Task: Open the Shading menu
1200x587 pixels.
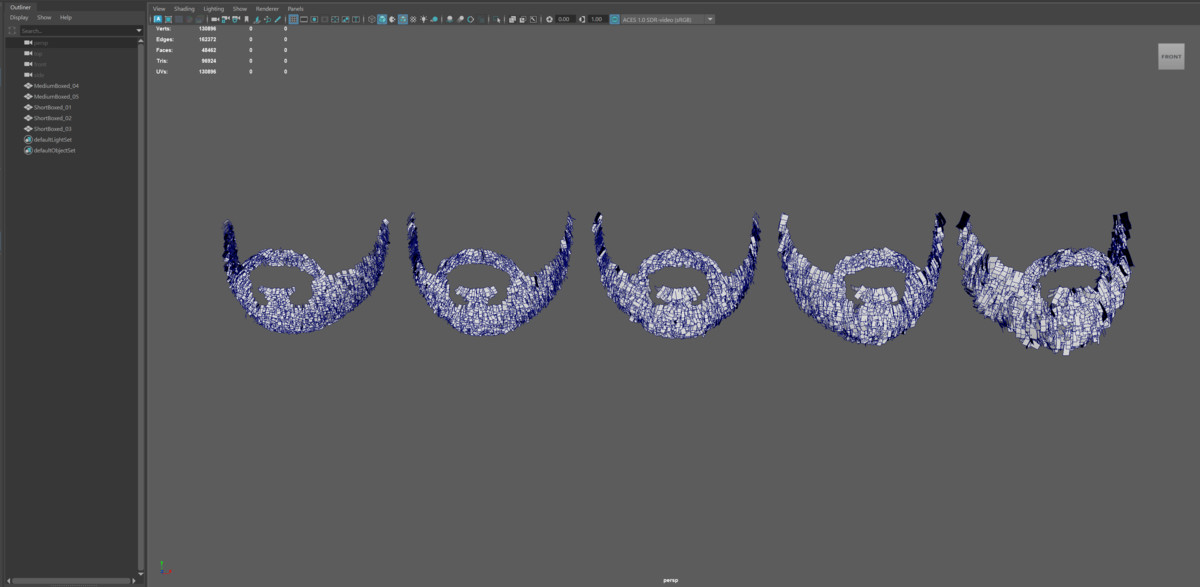Action: pyautogui.click(x=184, y=8)
